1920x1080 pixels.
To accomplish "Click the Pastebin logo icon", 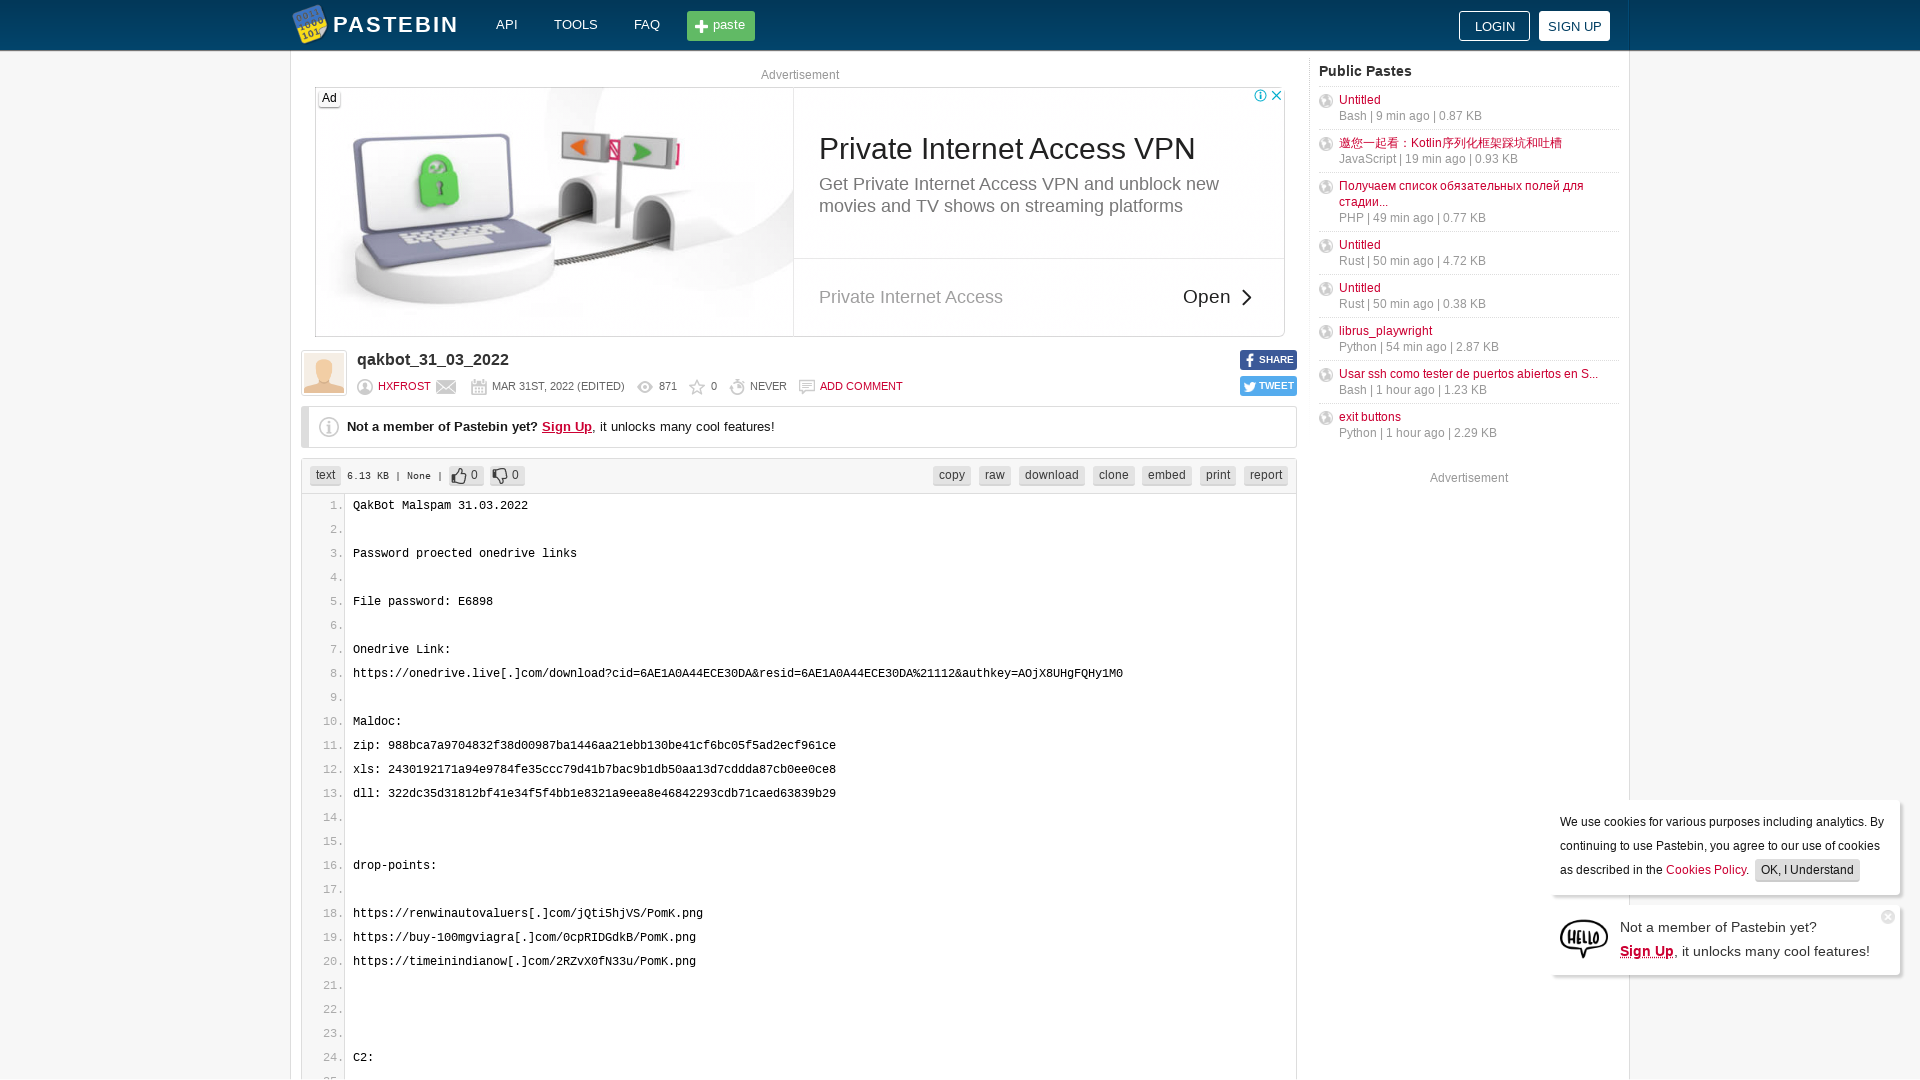I will pos(309,25).
